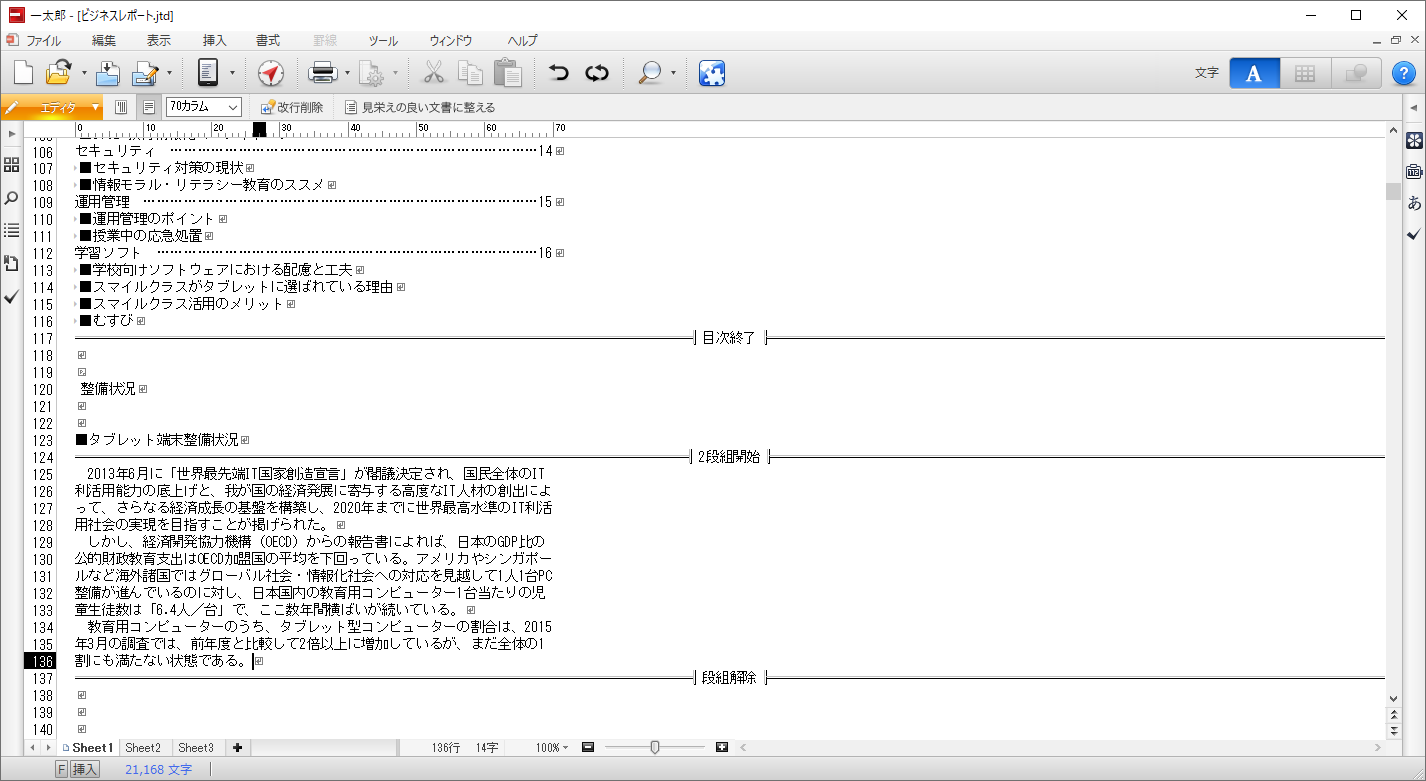Click the vertical writing layout icon
The height and width of the screenshot is (781, 1426).
click(x=121, y=107)
